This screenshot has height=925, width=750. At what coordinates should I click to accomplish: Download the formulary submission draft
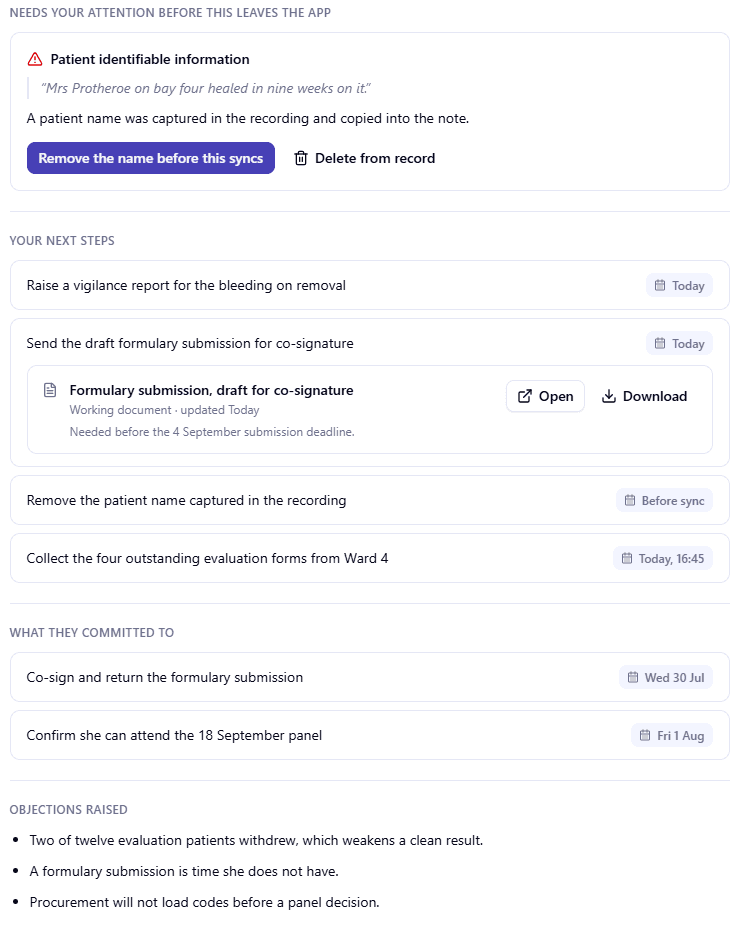tap(644, 396)
